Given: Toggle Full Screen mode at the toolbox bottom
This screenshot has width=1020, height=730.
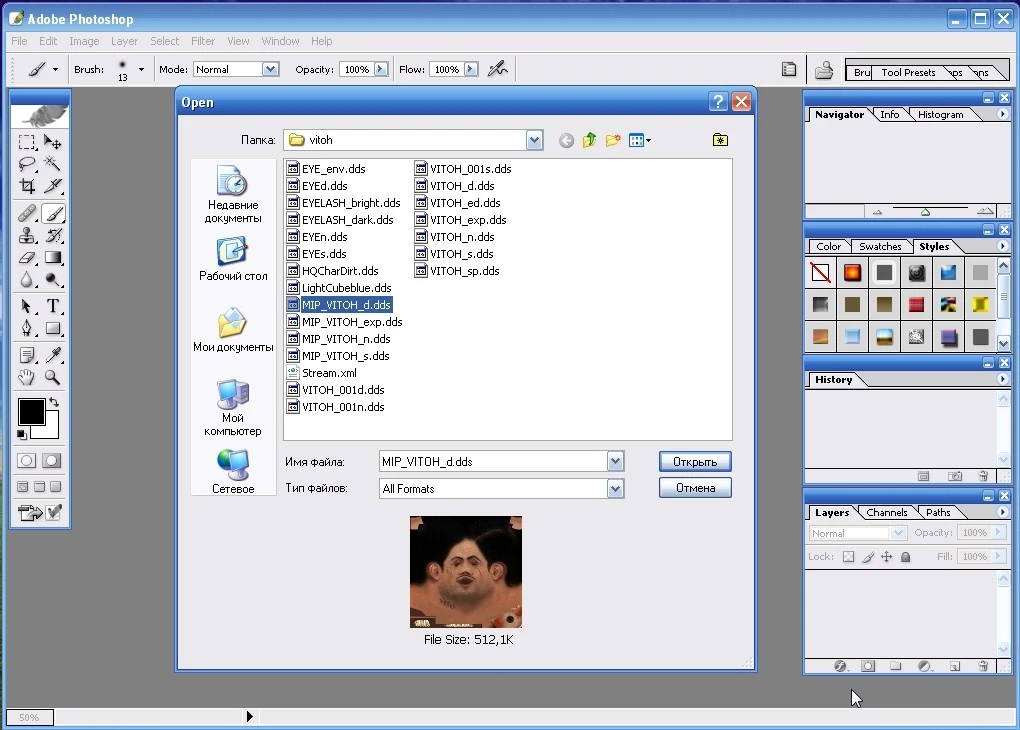Looking at the screenshot, I should coord(55,486).
